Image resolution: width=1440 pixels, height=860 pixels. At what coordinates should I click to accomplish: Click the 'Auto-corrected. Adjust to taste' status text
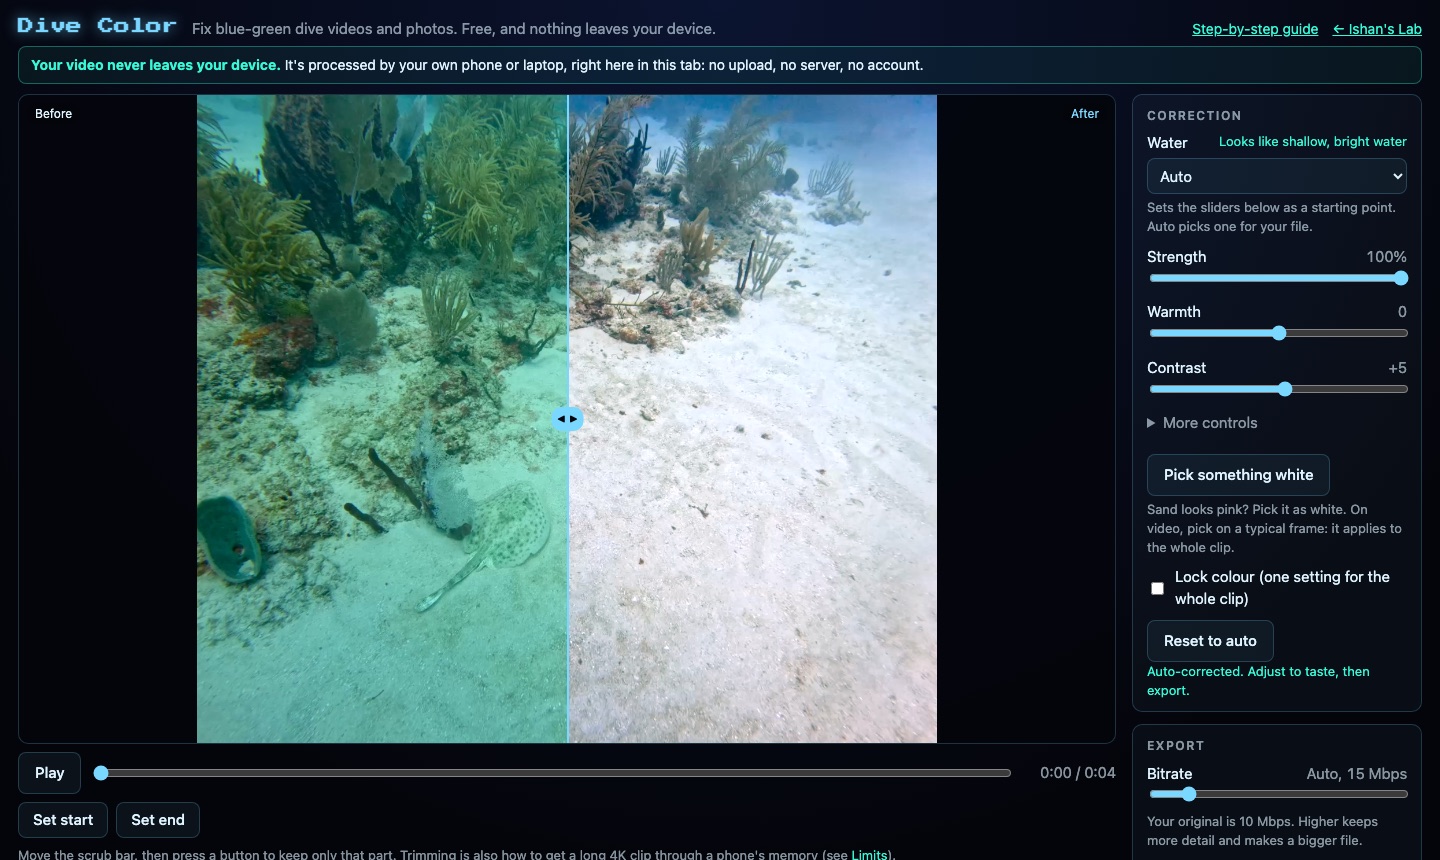(1258, 681)
